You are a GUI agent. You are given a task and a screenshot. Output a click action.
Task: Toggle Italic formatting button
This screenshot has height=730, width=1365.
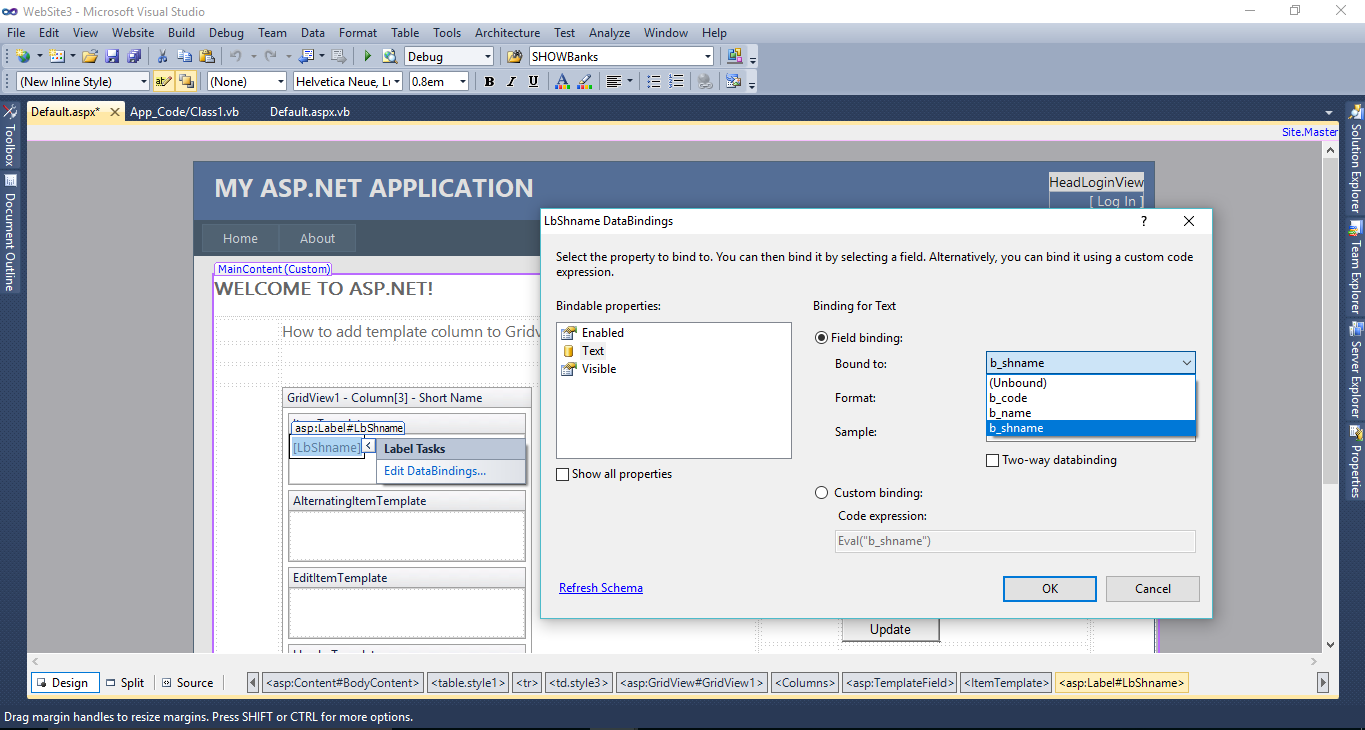click(x=511, y=82)
